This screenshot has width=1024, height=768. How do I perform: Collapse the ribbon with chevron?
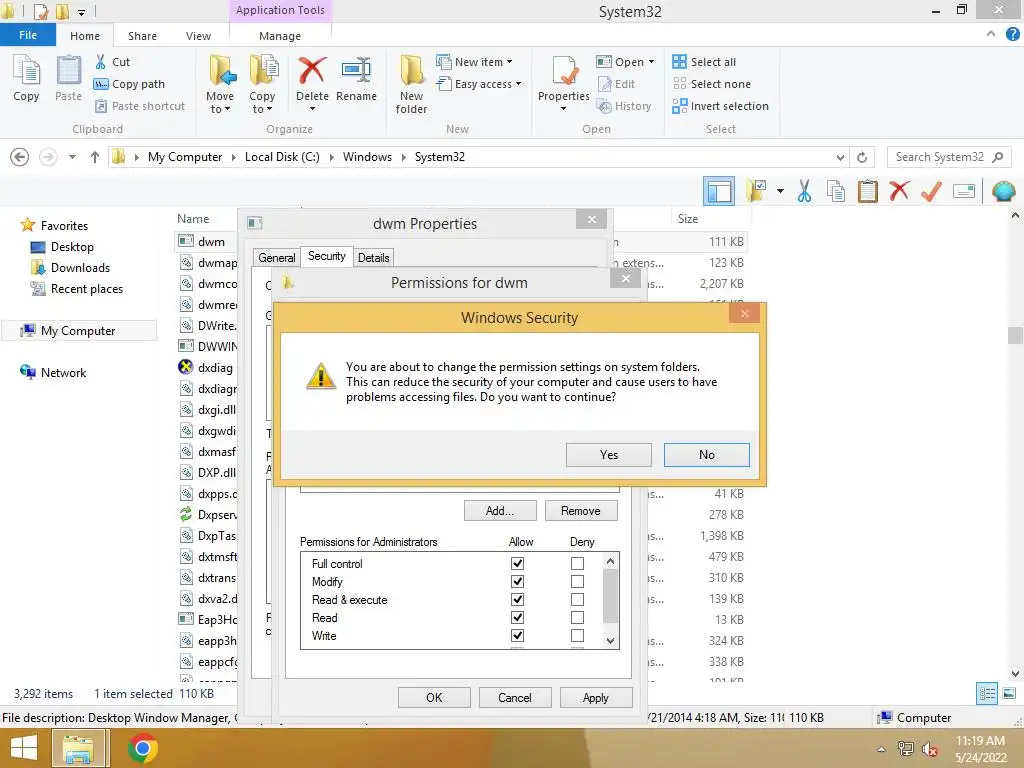(x=991, y=34)
